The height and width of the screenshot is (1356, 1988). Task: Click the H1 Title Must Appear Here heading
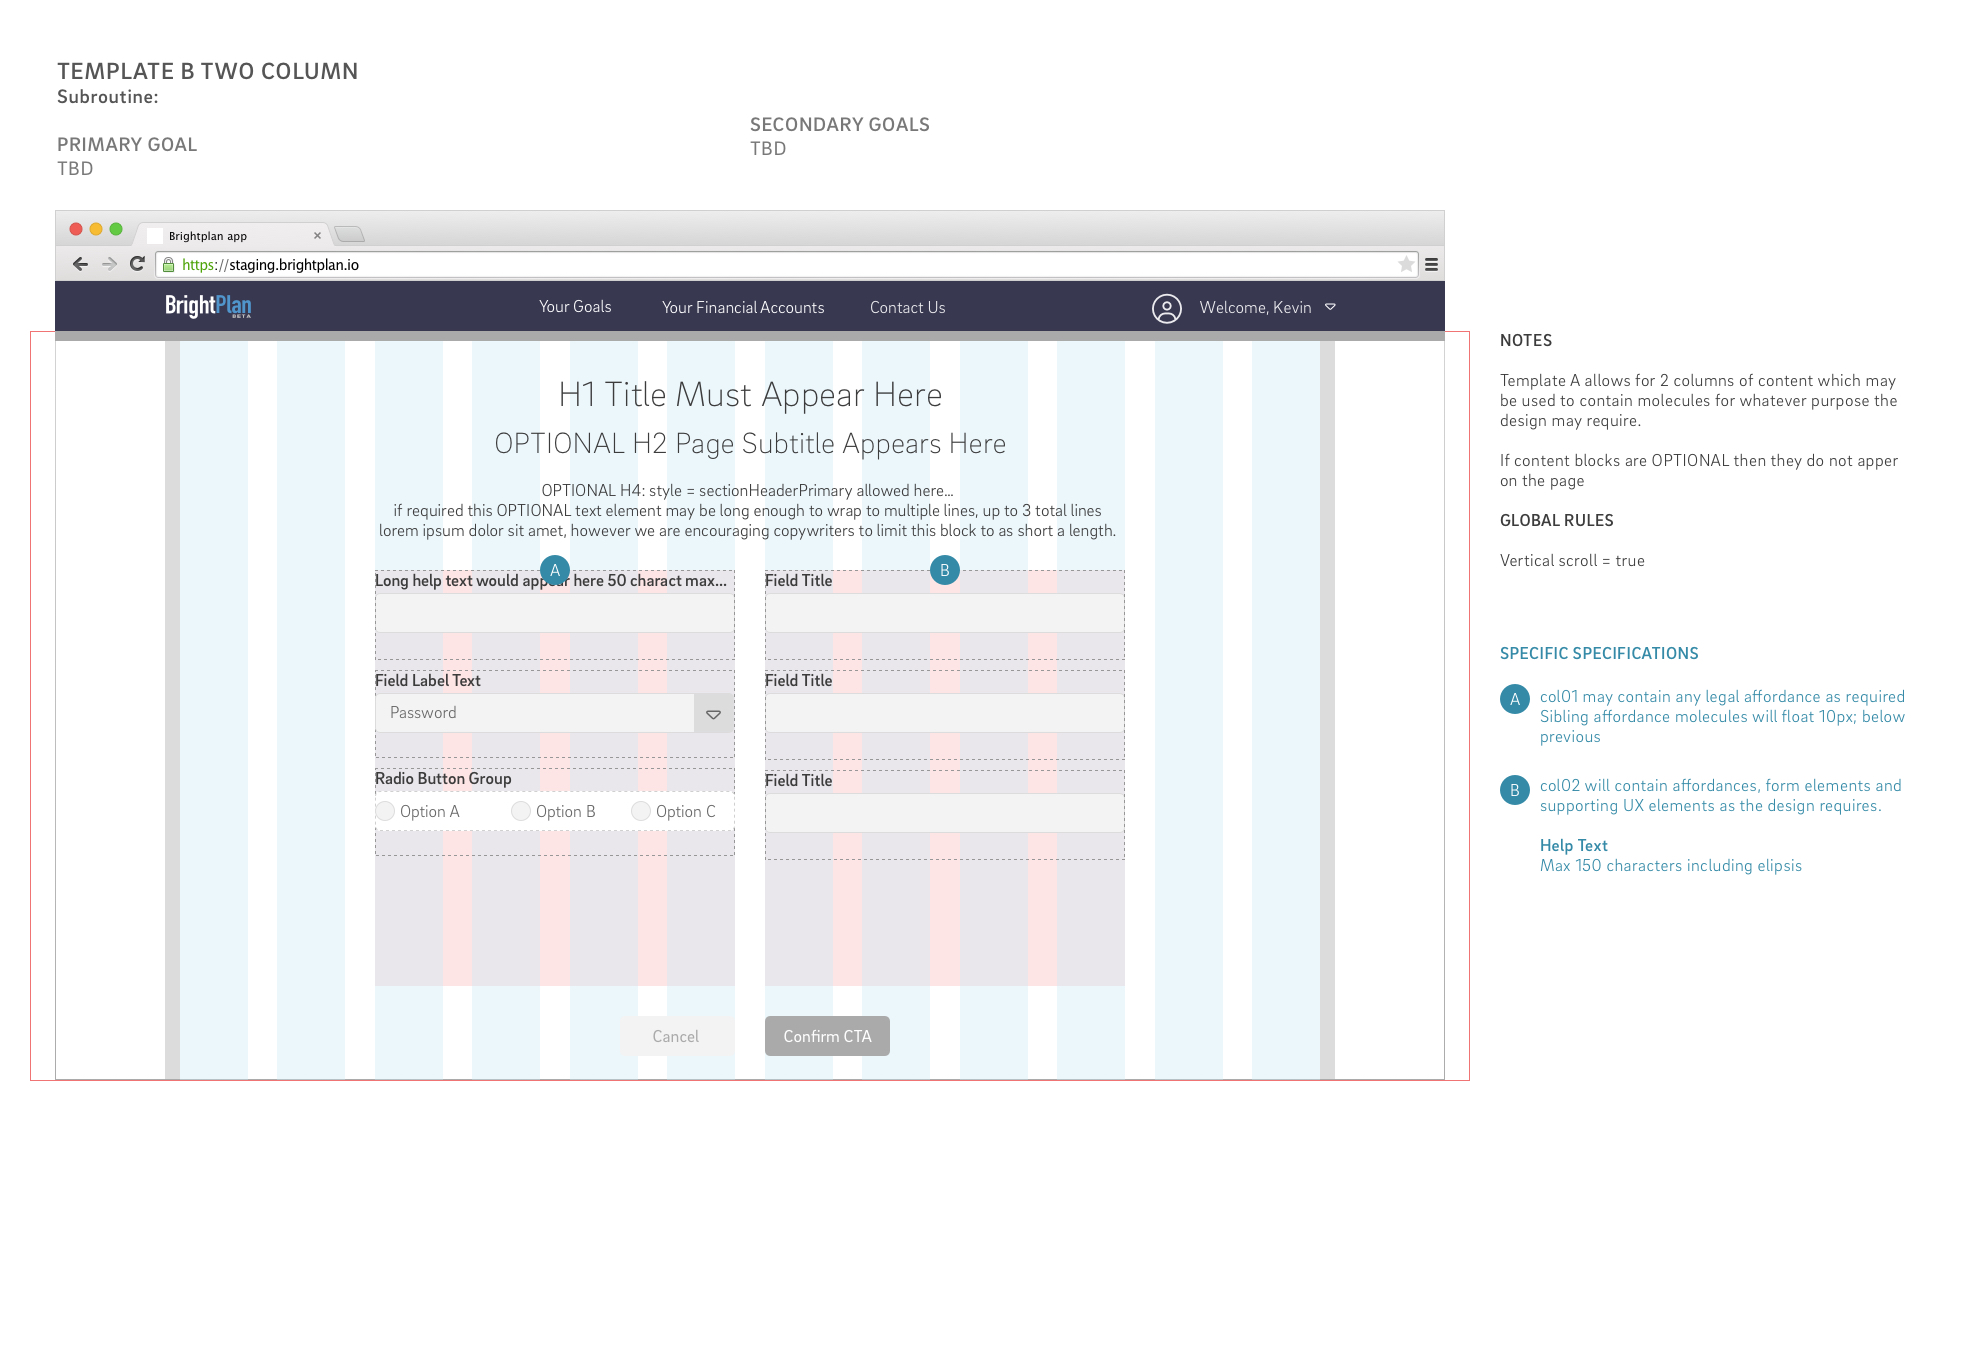pos(750,395)
